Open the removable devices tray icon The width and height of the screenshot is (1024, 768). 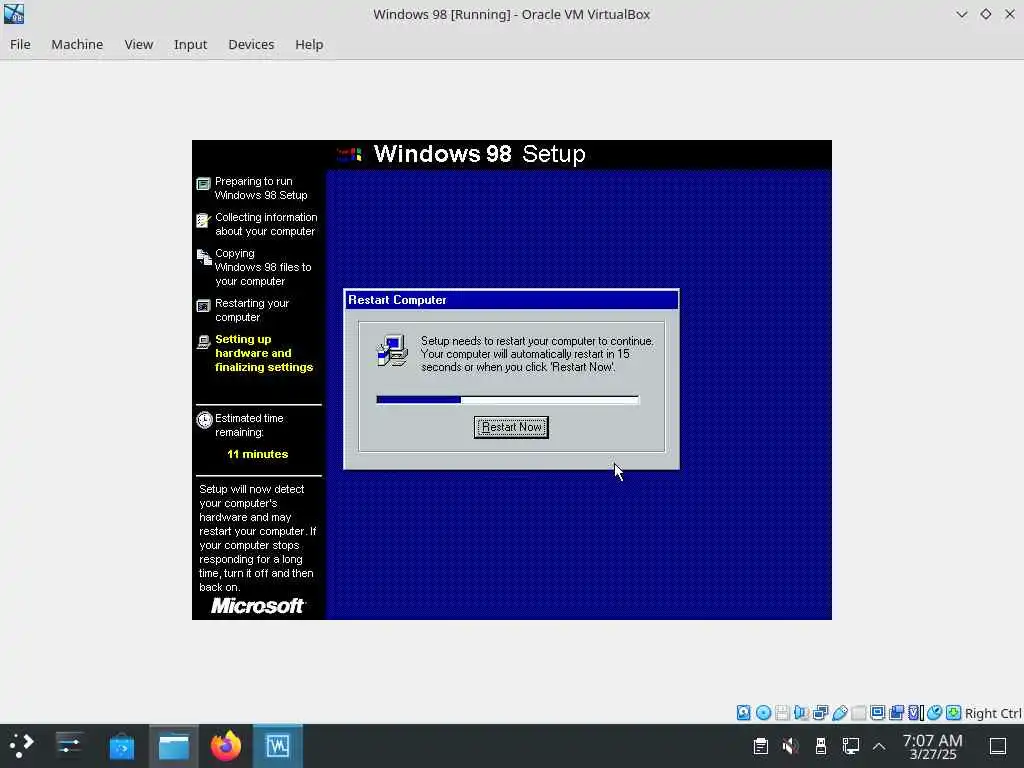[x=821, y=746]
